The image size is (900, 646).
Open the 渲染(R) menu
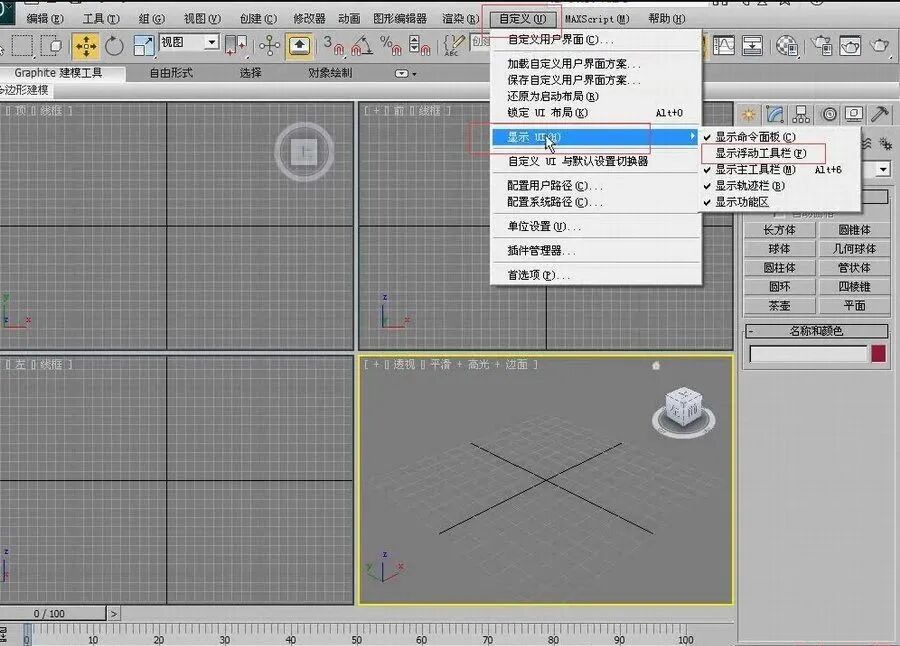click(460, 19)
